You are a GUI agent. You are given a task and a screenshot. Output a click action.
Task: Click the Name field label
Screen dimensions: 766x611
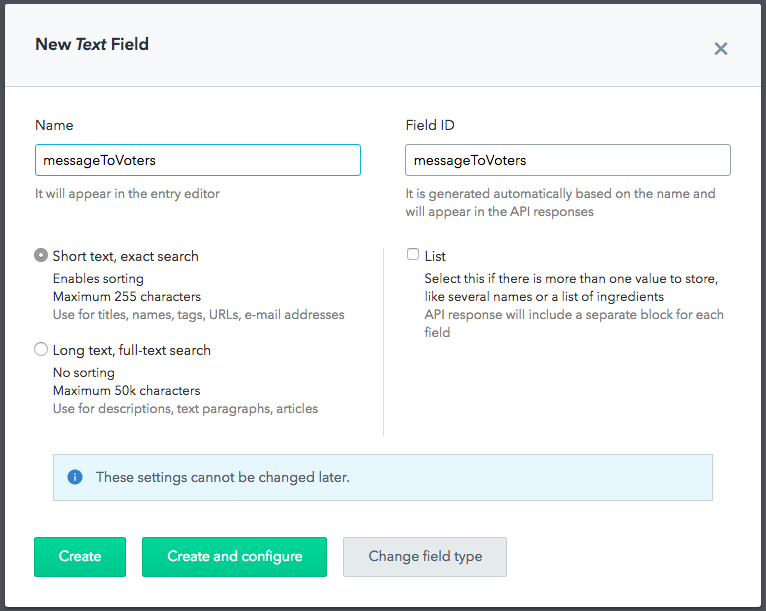coord(54,126)
